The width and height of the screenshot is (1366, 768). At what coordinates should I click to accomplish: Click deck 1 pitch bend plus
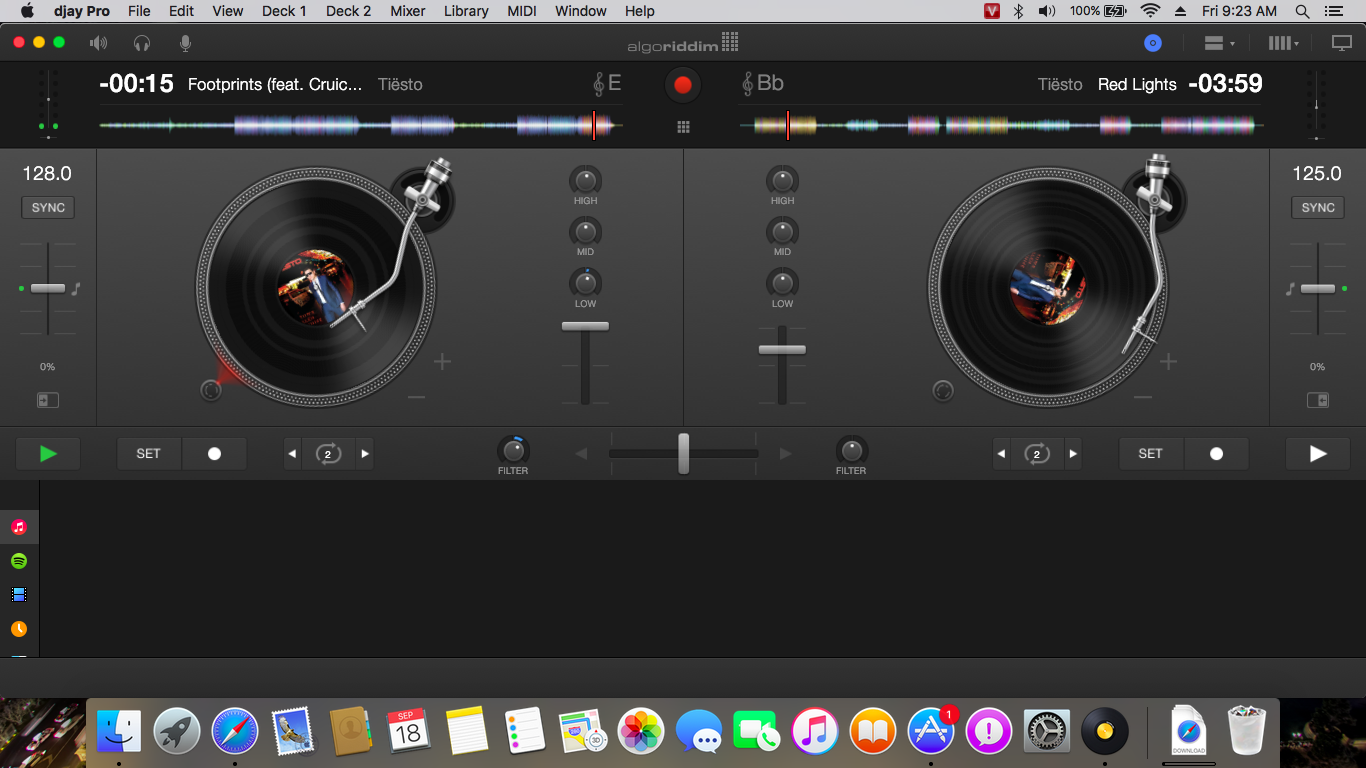point(442,361)
